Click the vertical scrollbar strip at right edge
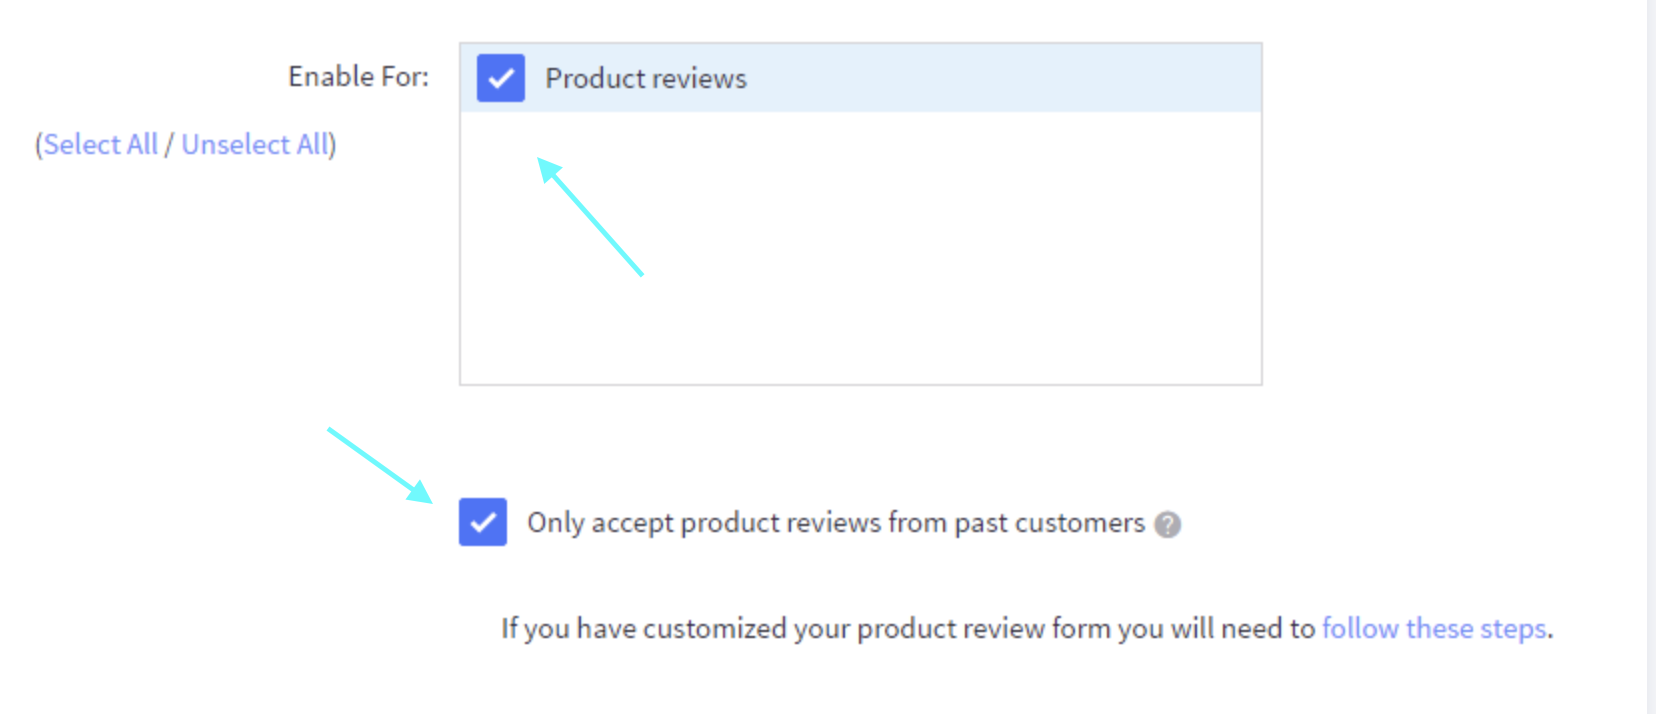Image resolution: width=1656 pixels, height=714 pixels. point(1651,357)
